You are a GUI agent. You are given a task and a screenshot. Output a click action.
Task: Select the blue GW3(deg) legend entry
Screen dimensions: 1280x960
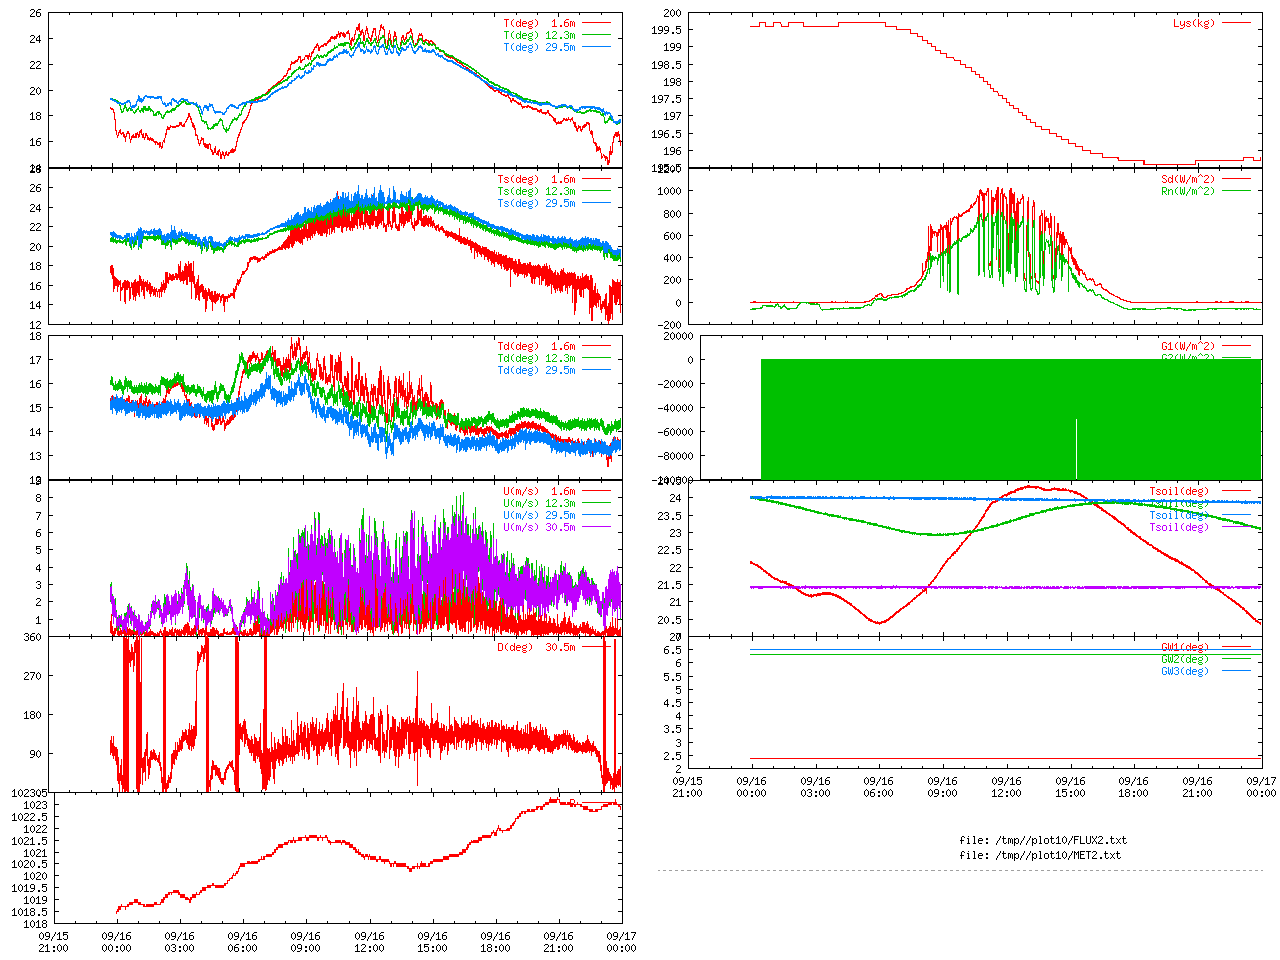(x=1184, y=671)
